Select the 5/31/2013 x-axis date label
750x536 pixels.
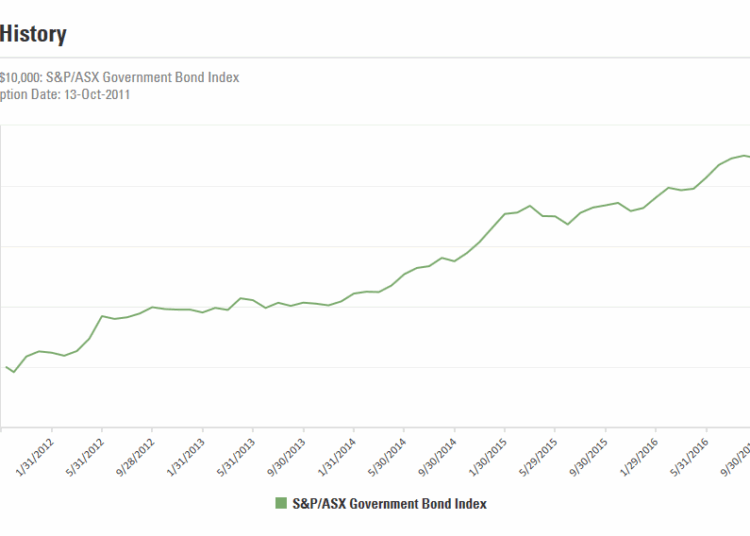click(x=238, y=453)
